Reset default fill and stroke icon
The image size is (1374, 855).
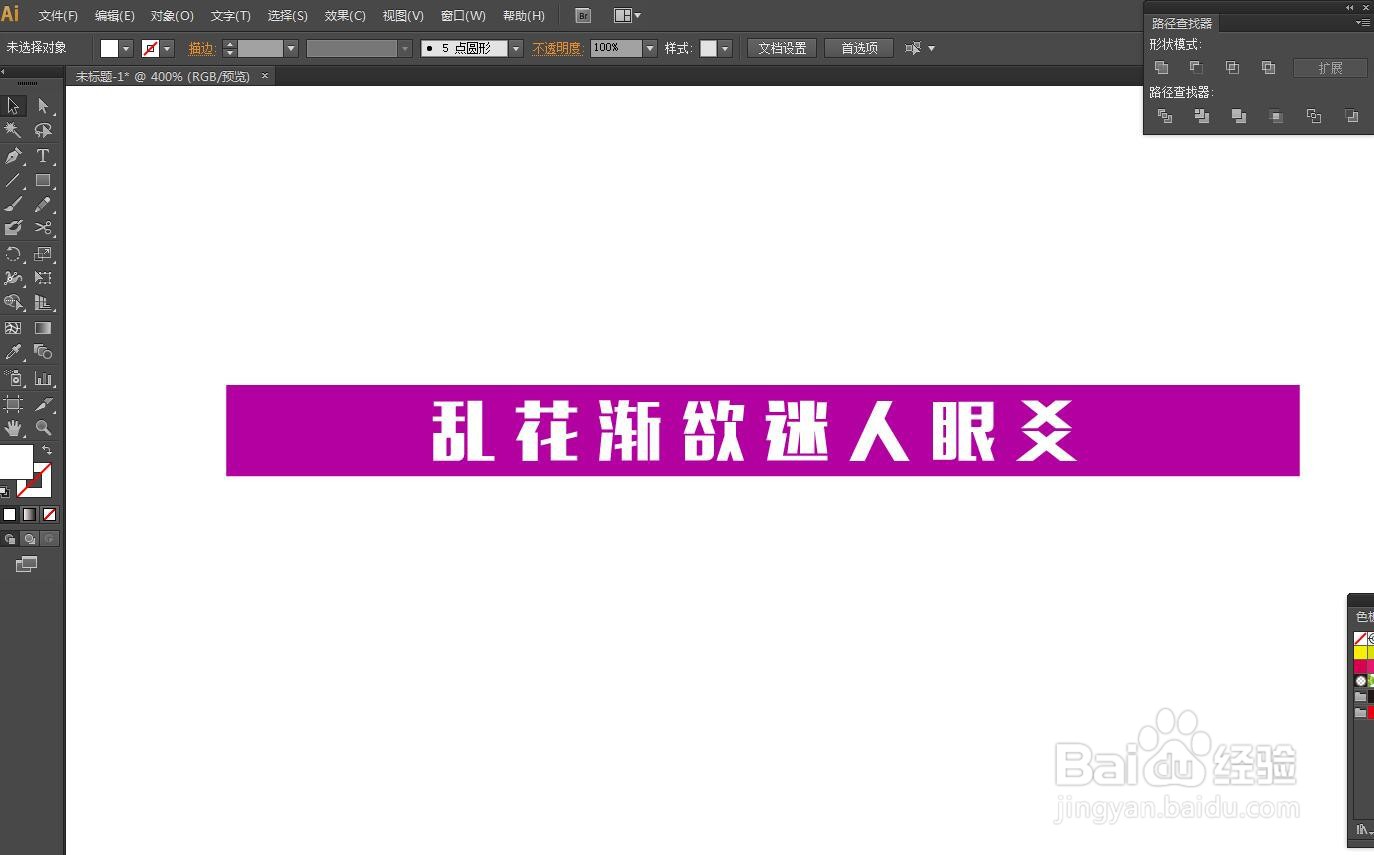click(6, 491)
